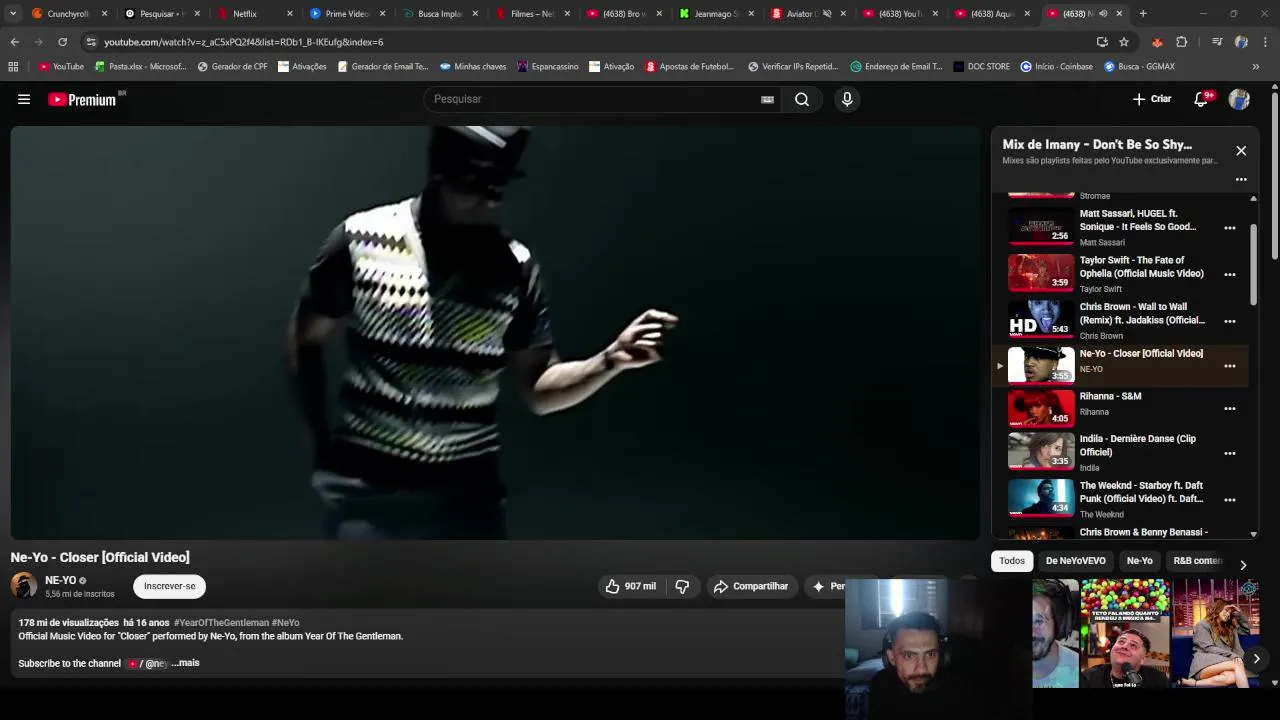Image resolution: width=1280 pixels, height=720 pixels.
Task: Open the notifications bell
Action: [x=1201, y=99]
